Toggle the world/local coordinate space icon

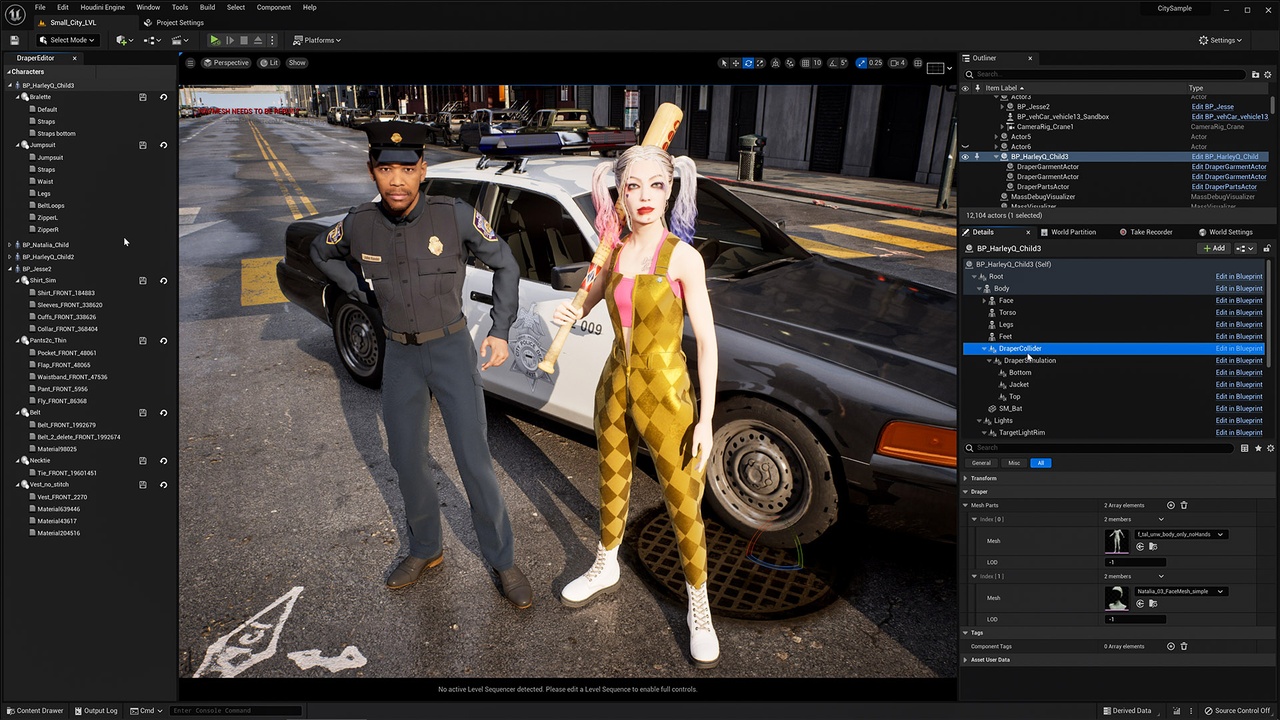[775, 63]
